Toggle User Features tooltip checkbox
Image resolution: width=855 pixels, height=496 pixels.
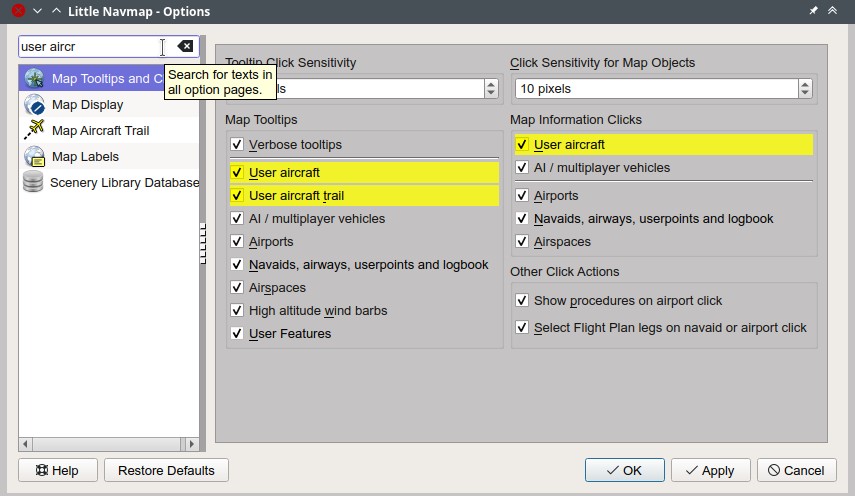tap(237, 333)
